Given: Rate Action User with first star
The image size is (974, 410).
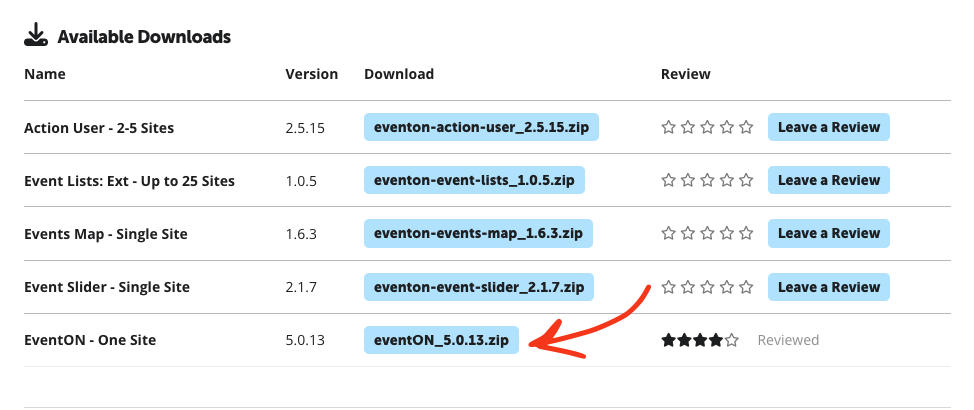Looking at the screenshot, I should [x=668, y=127].
